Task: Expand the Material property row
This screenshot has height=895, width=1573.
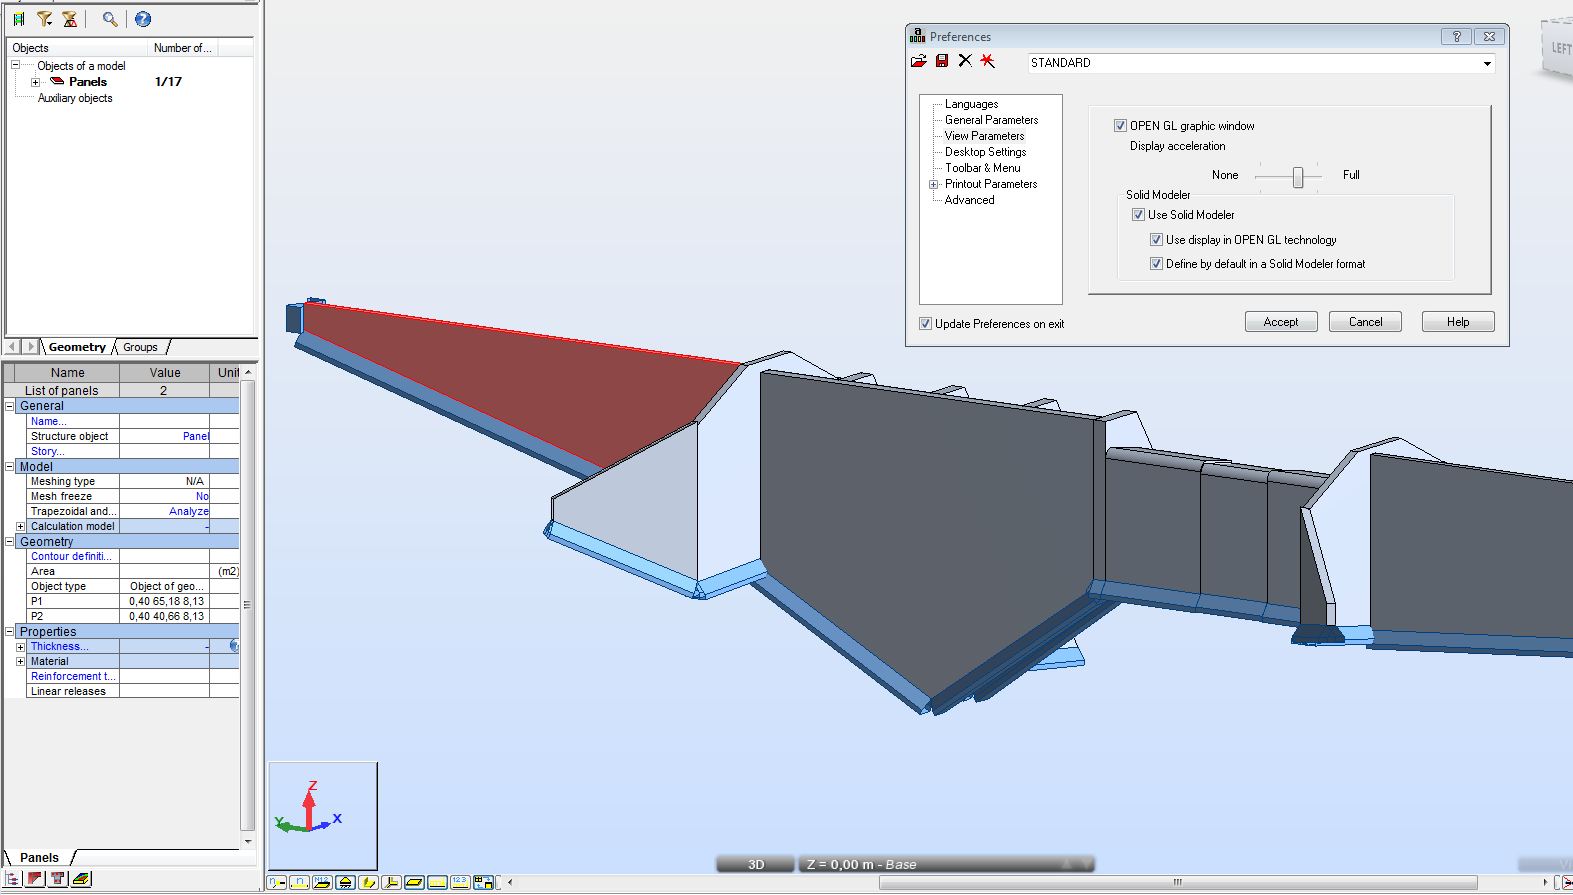Action: 20,662
